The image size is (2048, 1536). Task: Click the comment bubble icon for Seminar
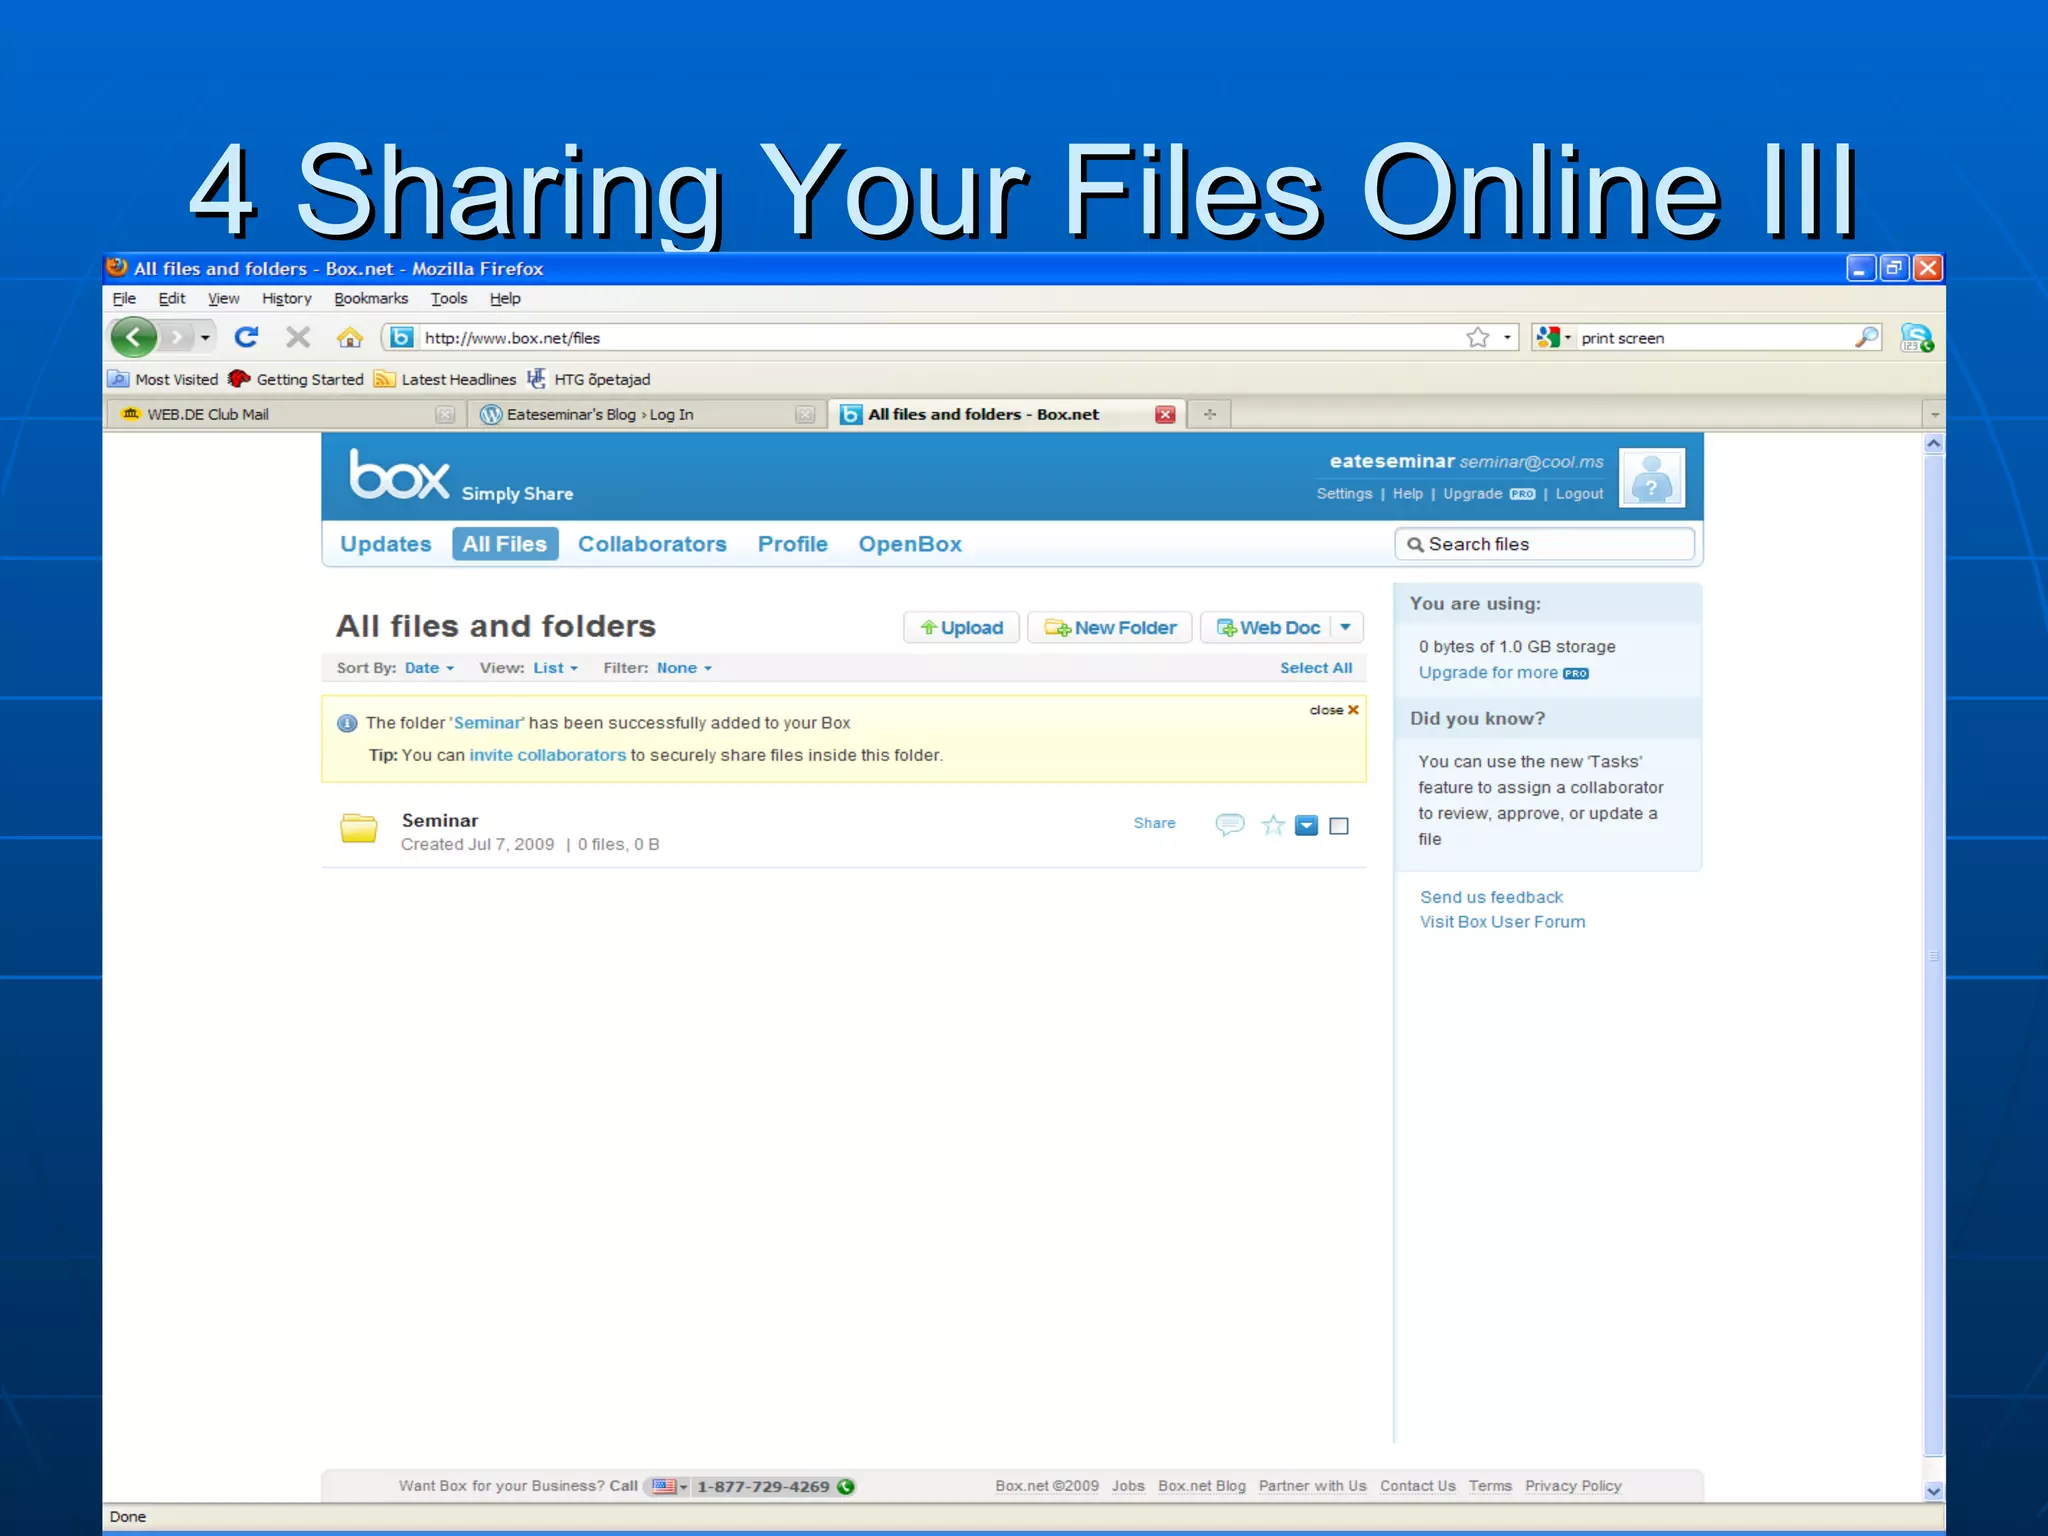(x=1229, y=825)
